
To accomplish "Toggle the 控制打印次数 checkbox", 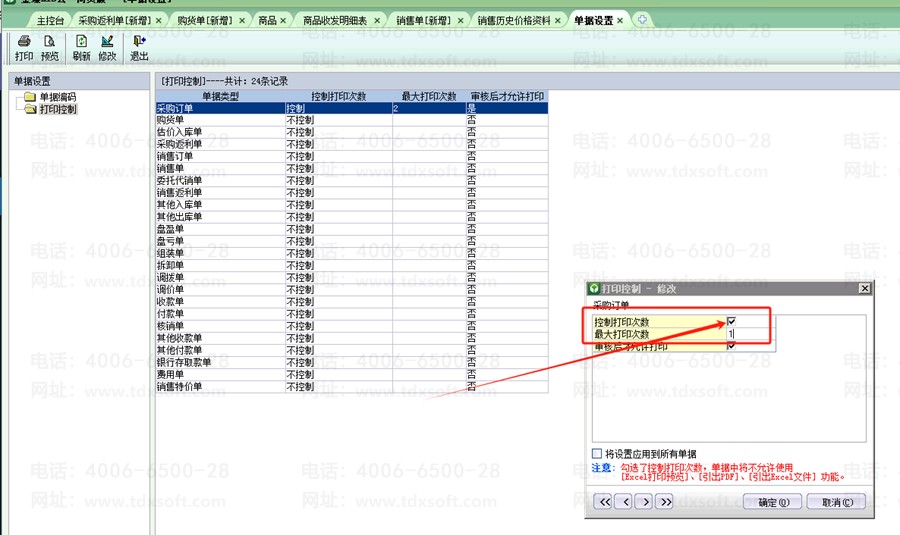I will [x=732, y=322].
